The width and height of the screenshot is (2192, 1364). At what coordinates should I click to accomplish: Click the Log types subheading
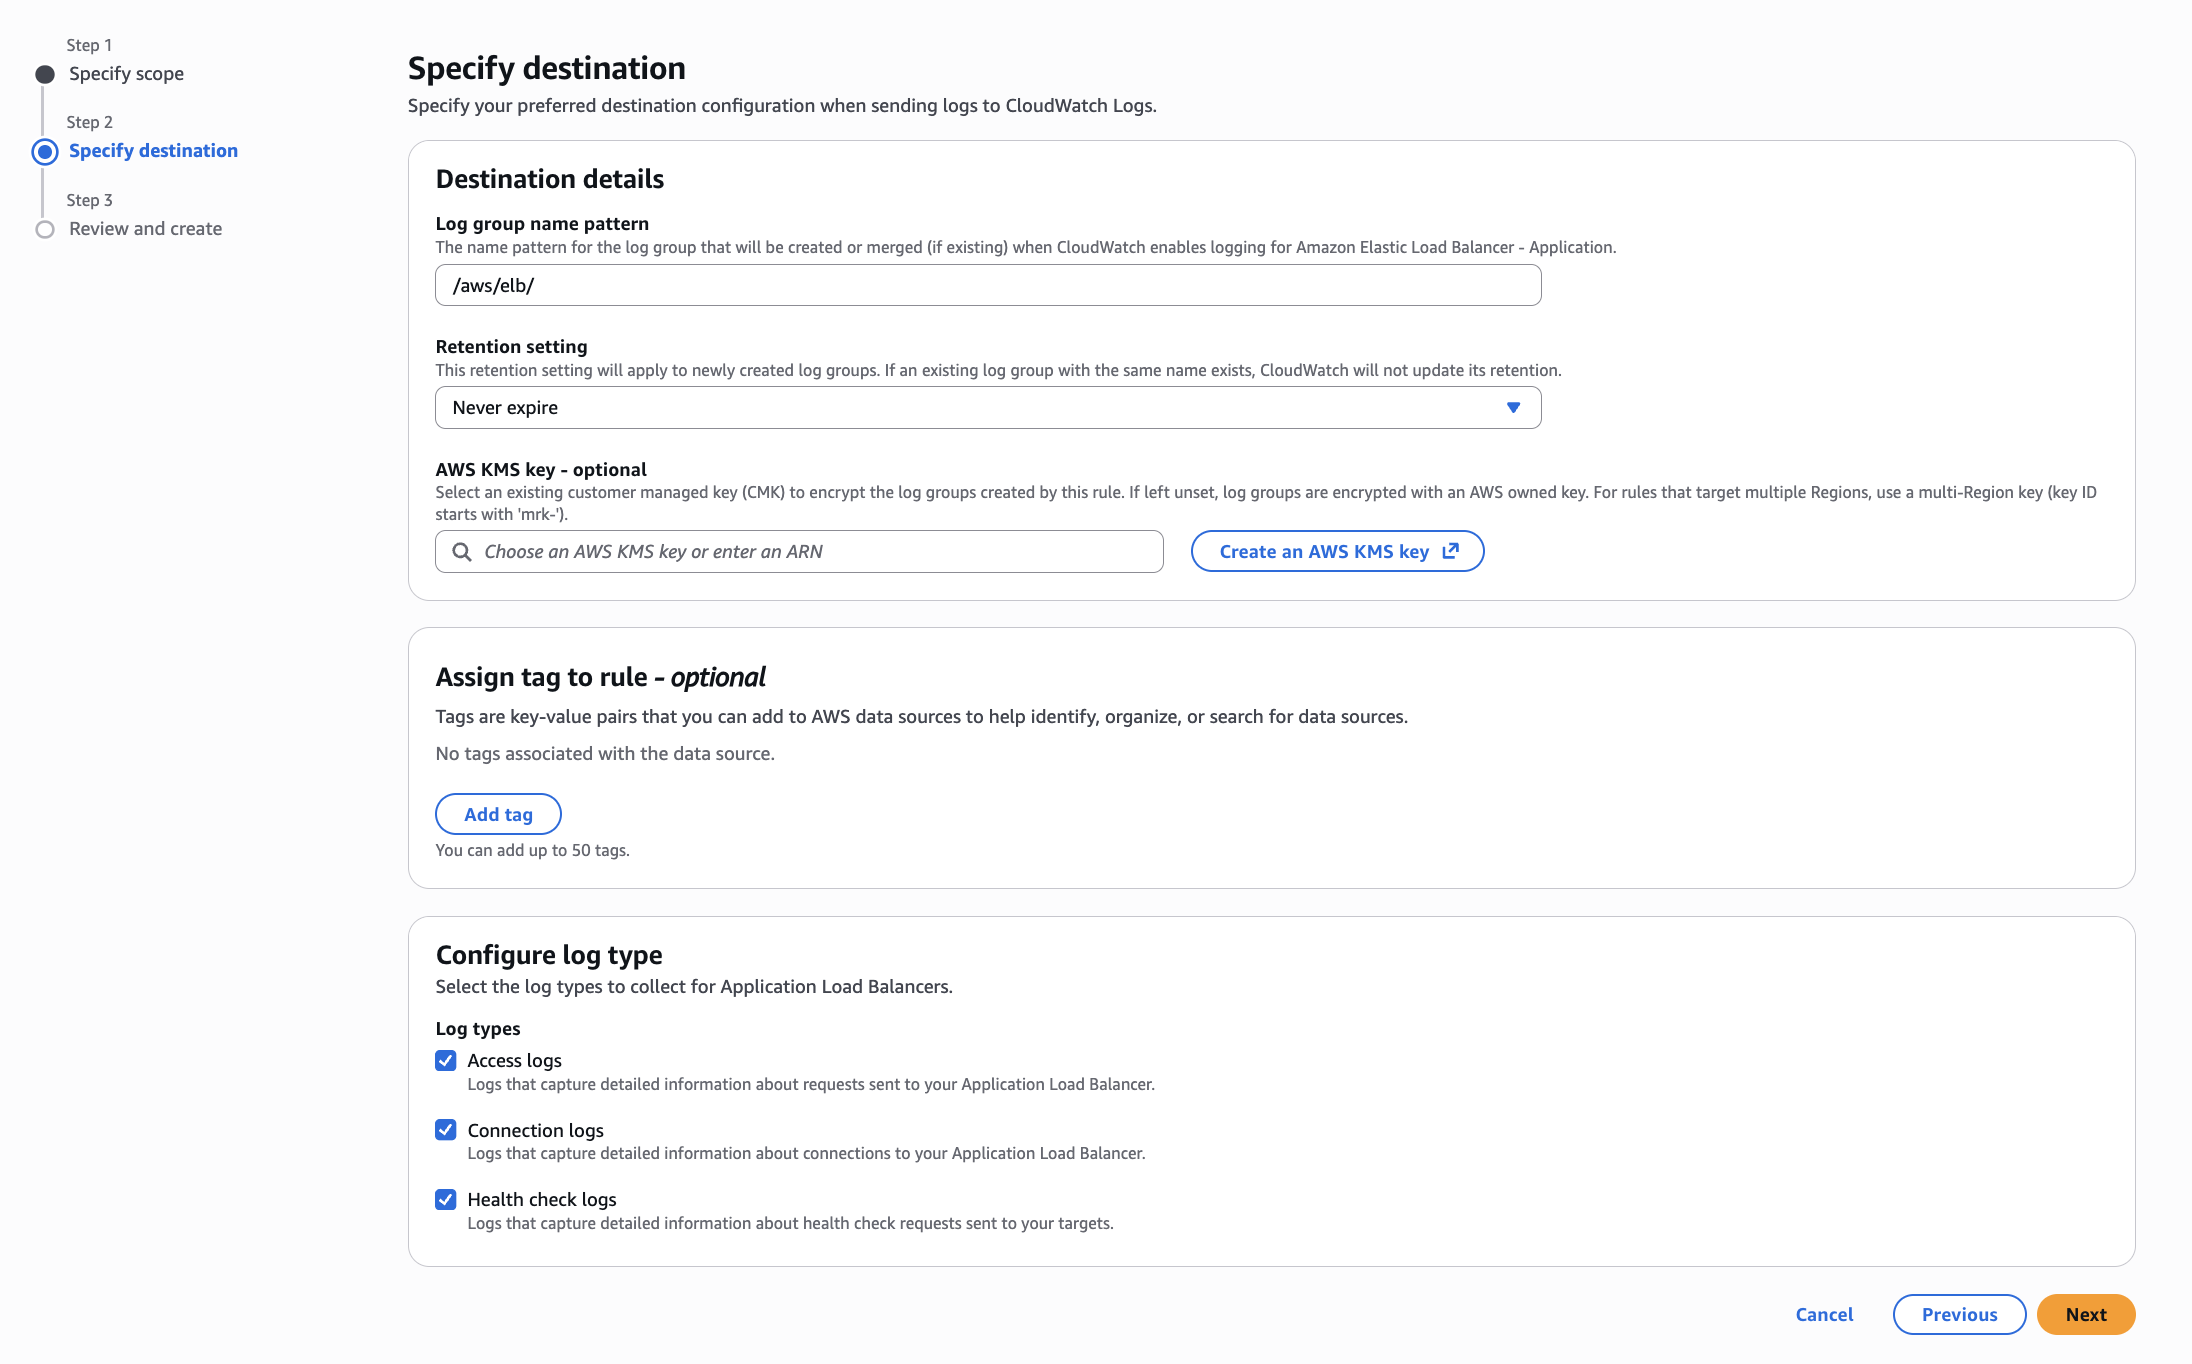coord(478,1028)
